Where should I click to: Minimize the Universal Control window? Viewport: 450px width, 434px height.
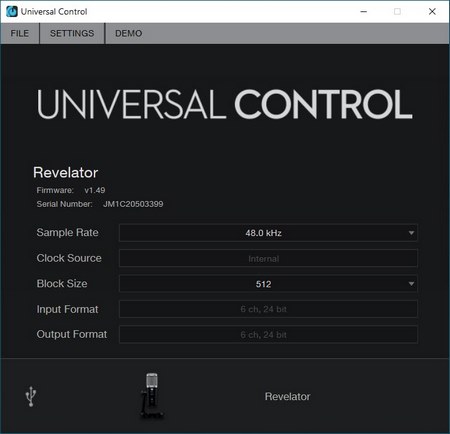coord(364,12)
